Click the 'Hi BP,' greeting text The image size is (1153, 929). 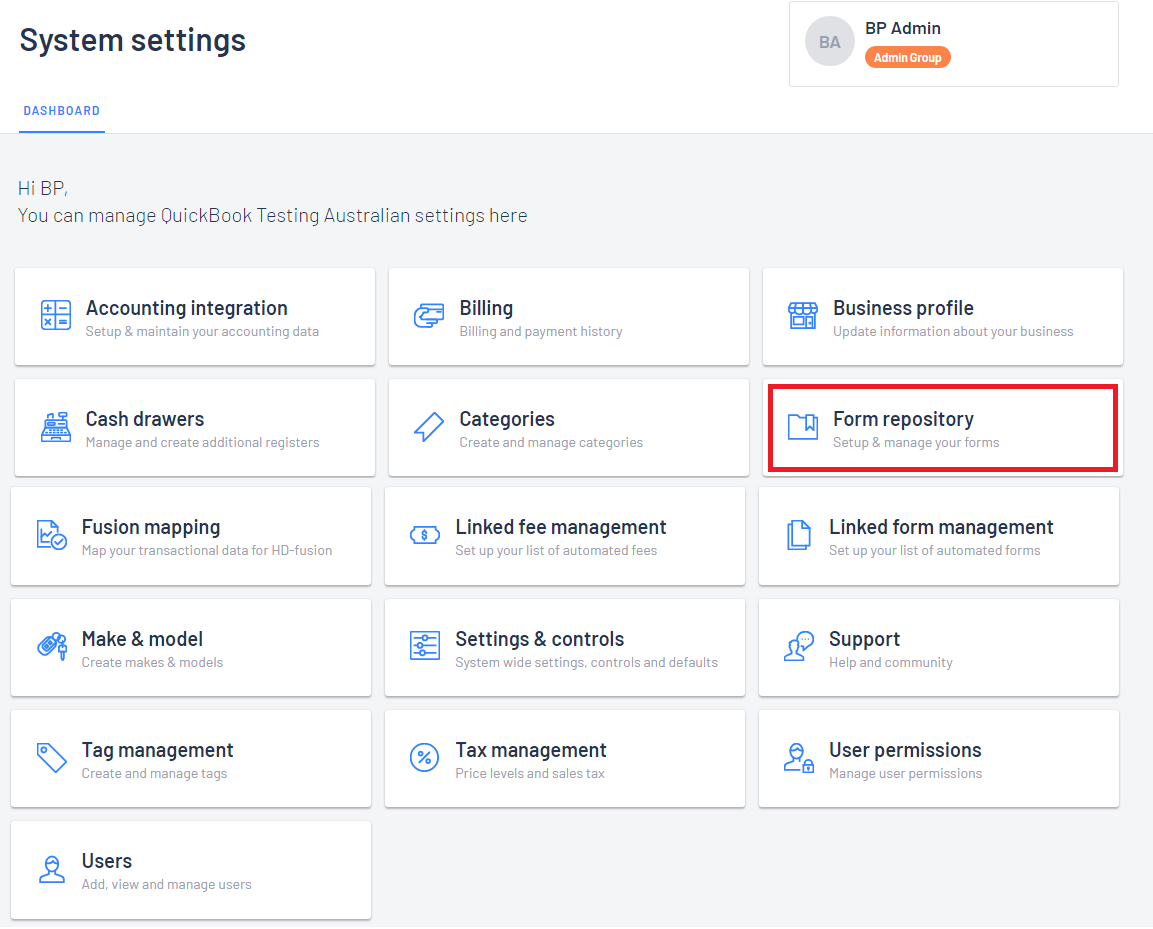(x=43, y=189)
